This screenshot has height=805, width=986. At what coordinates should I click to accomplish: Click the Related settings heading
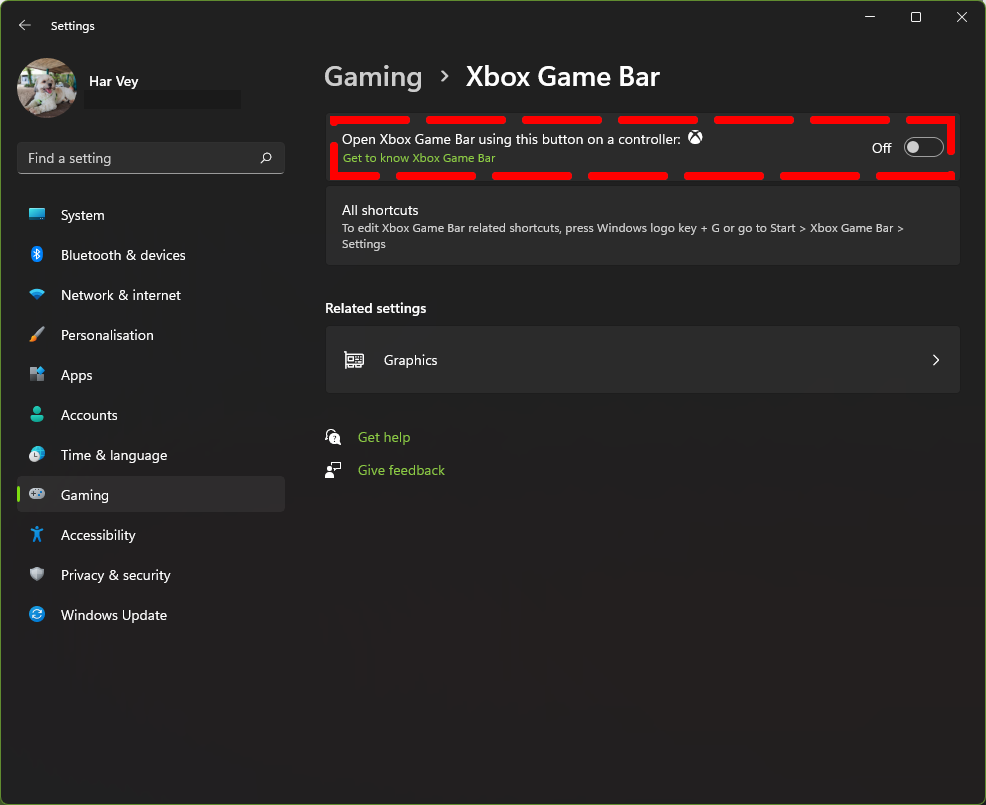[x=375, y=308]
